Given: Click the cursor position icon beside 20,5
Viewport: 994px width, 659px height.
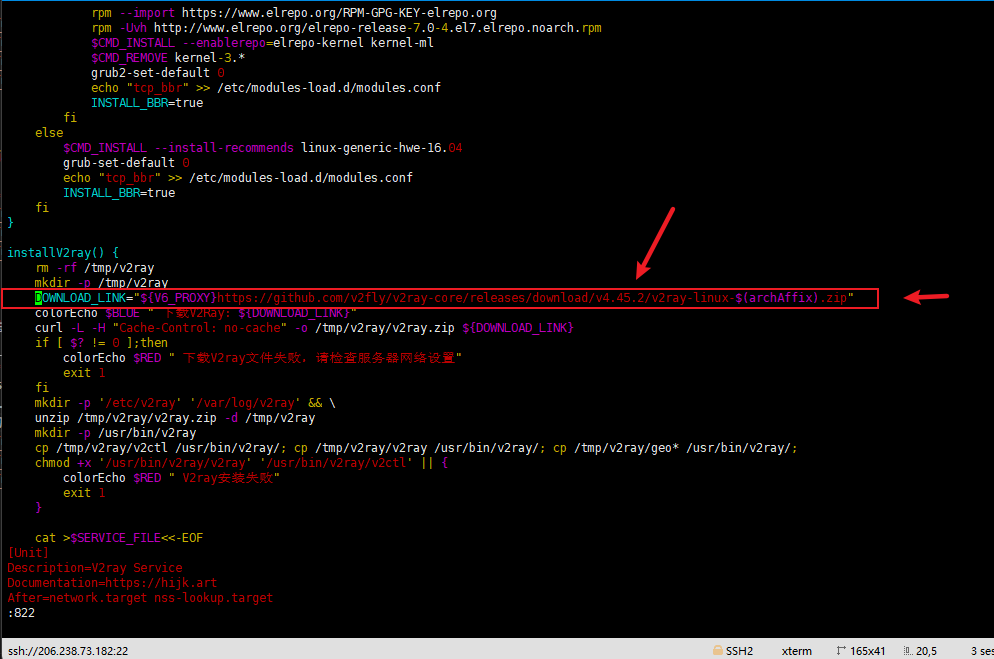Looking at the screenshot, I should (x=908, y=650).
